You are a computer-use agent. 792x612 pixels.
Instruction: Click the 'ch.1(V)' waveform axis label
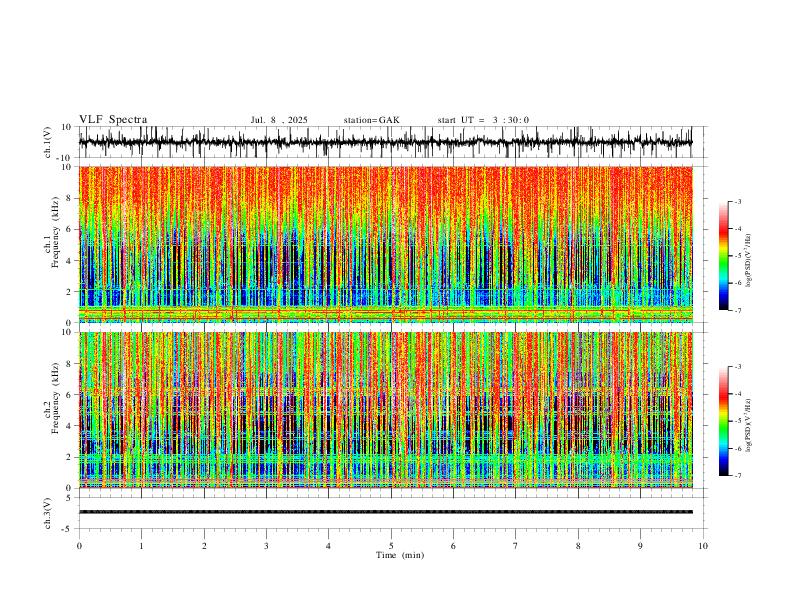click(48, 142)
